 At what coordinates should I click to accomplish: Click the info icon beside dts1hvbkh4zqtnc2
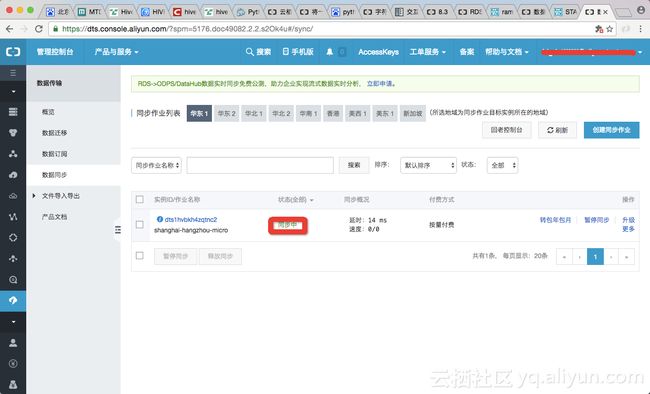point(160,219)
